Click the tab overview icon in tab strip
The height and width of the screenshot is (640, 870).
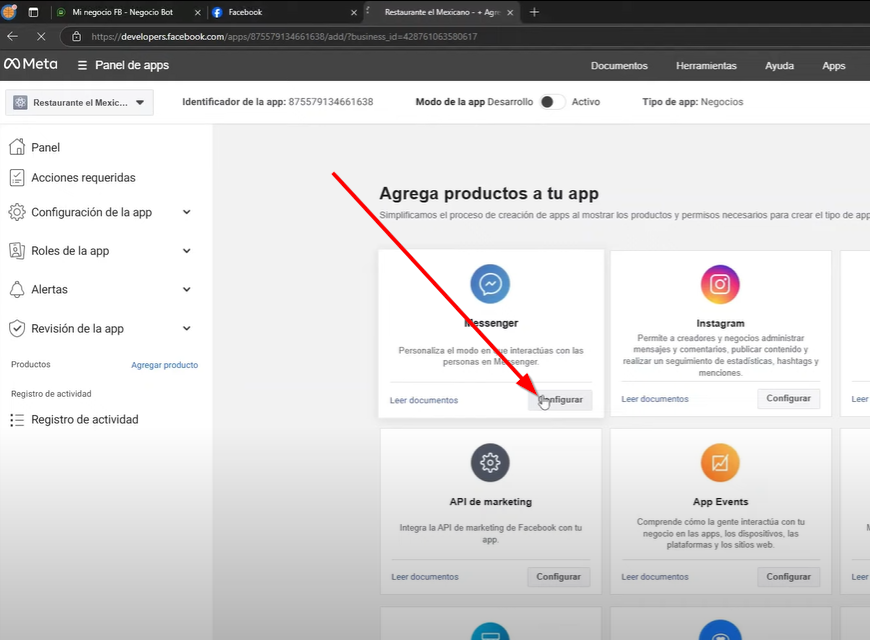tap(33, 12)
